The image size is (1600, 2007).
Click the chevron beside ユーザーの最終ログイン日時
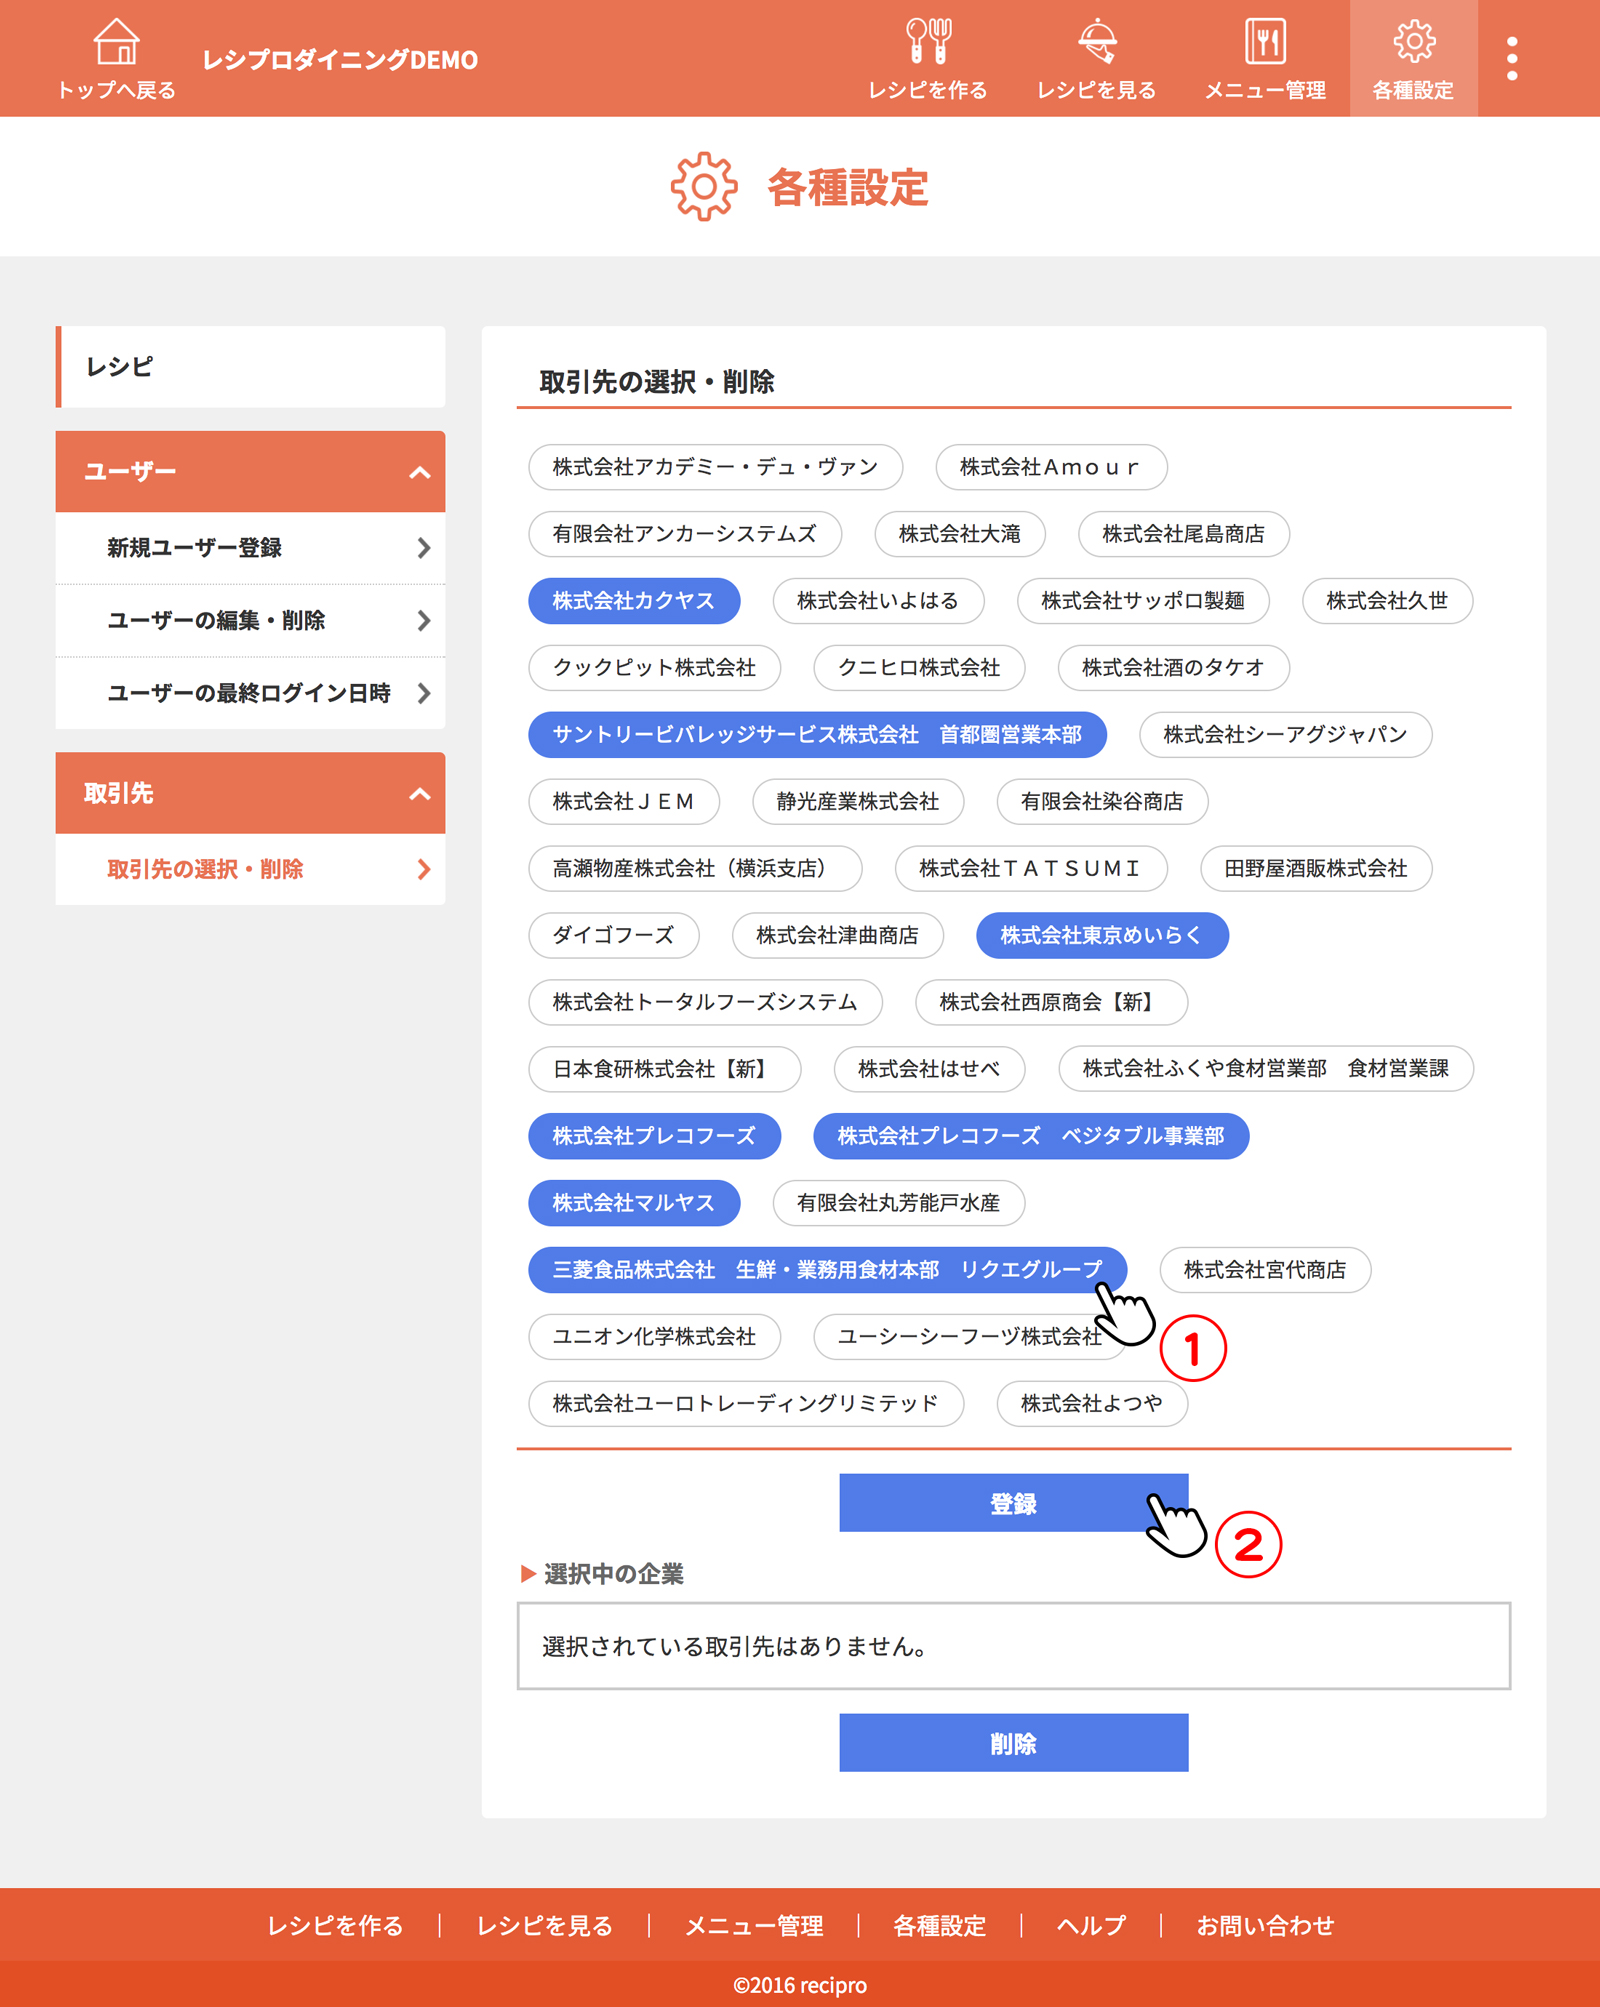click(424, 693)
